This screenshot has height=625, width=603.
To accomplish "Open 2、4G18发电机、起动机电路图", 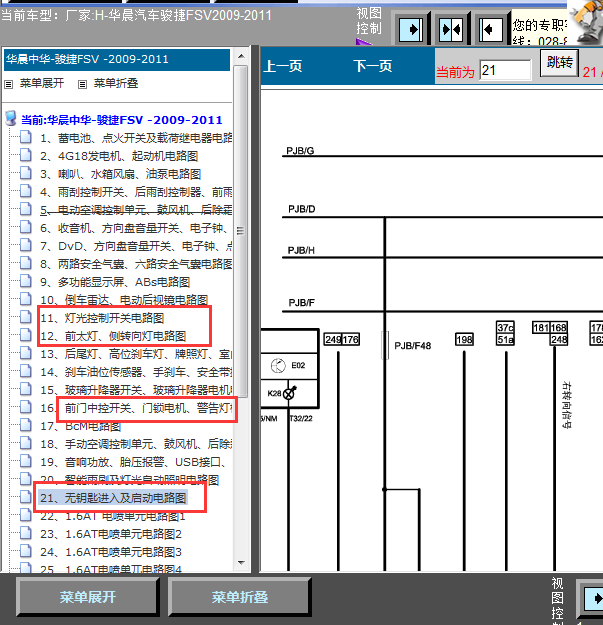I will [119, 156].
